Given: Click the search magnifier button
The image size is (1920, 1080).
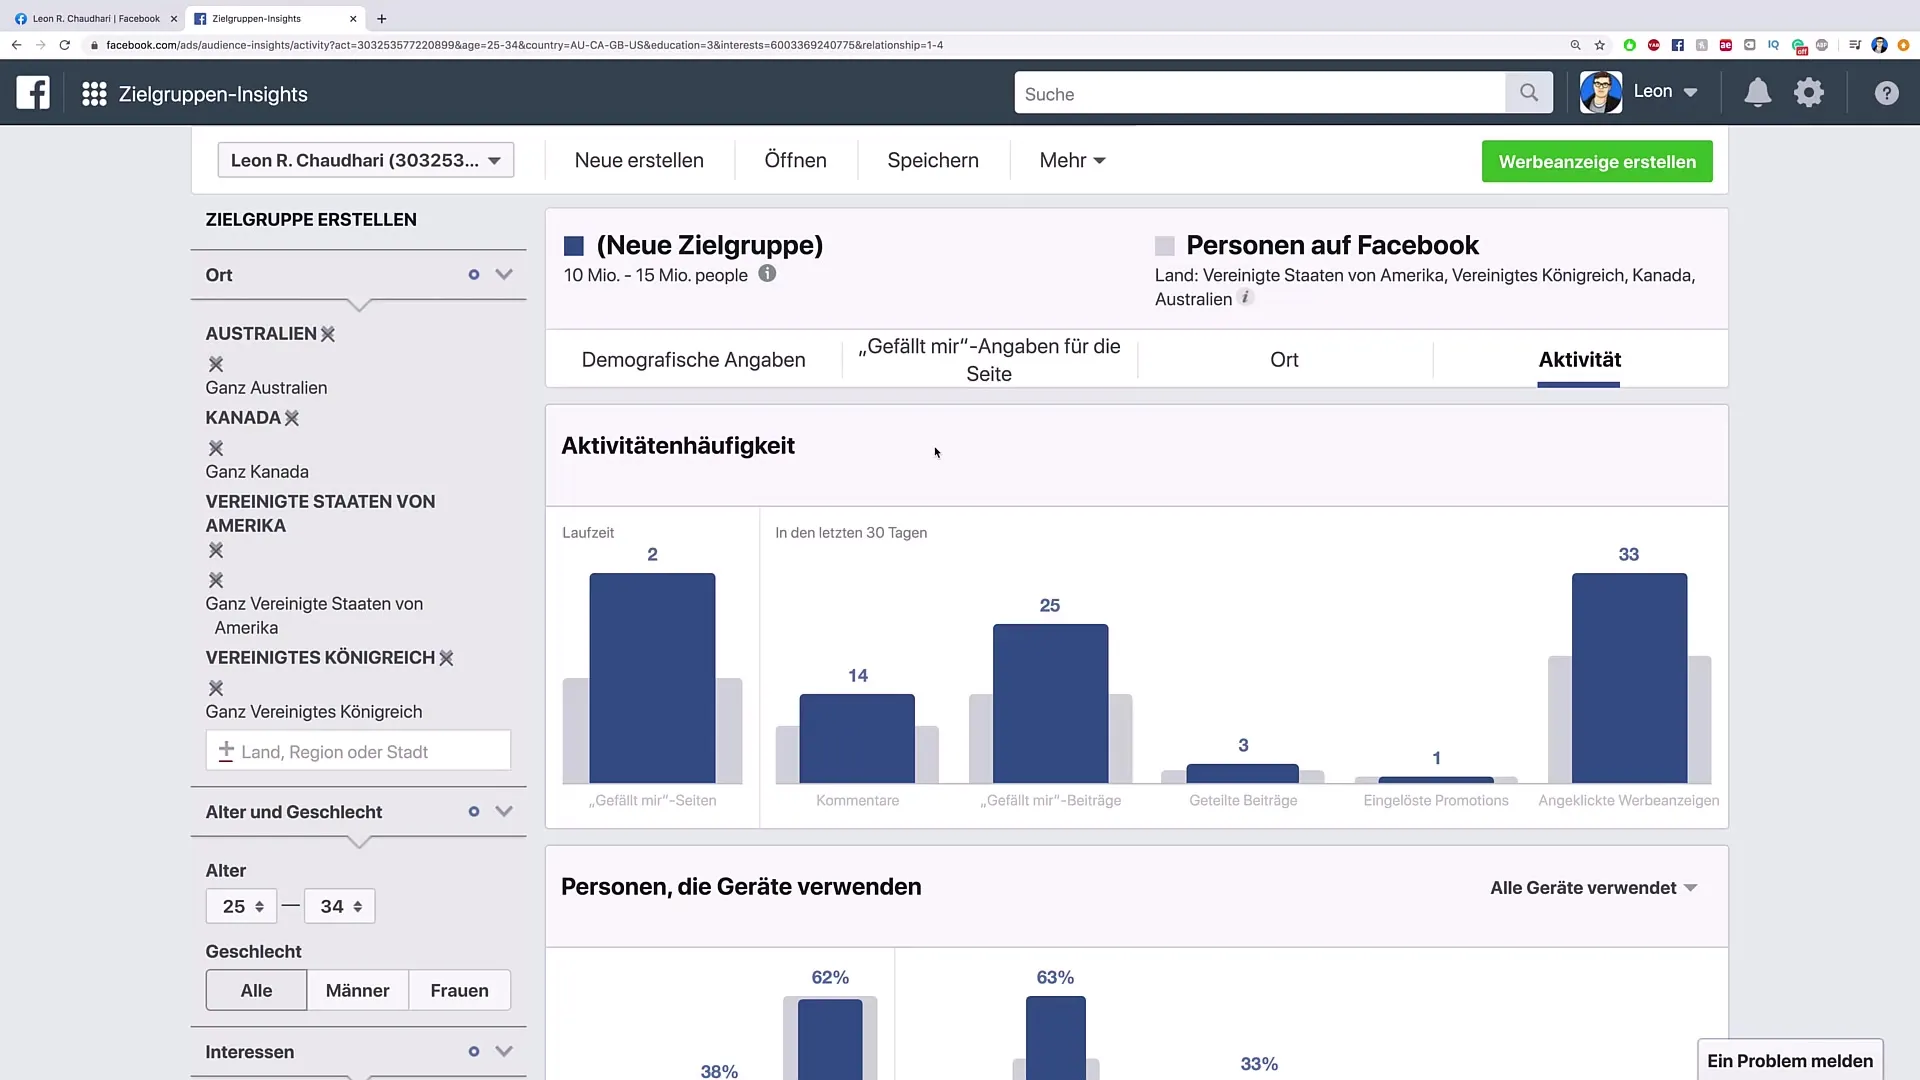Looking at the screenshot, I should [1529, 93].
